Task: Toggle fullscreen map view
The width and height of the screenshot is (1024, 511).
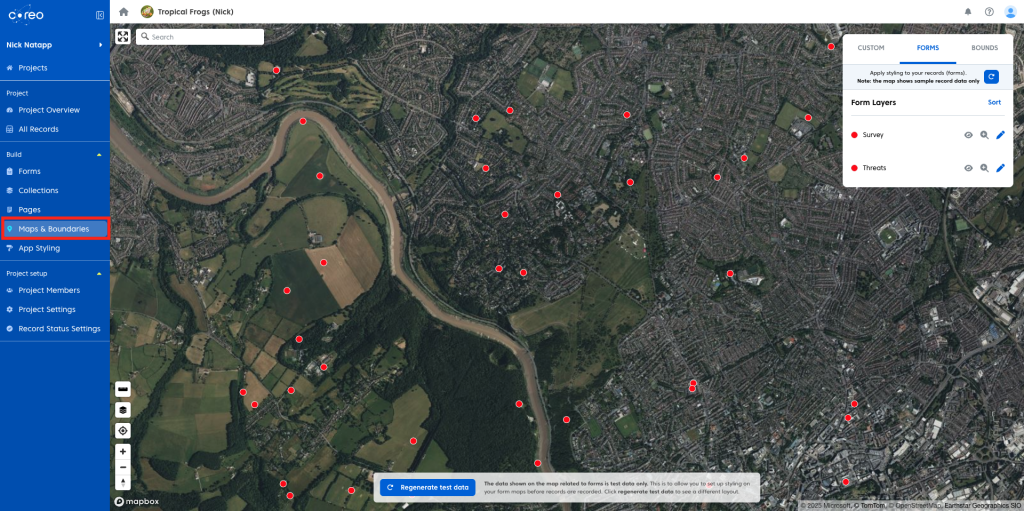Action: [x=123, y=37]
